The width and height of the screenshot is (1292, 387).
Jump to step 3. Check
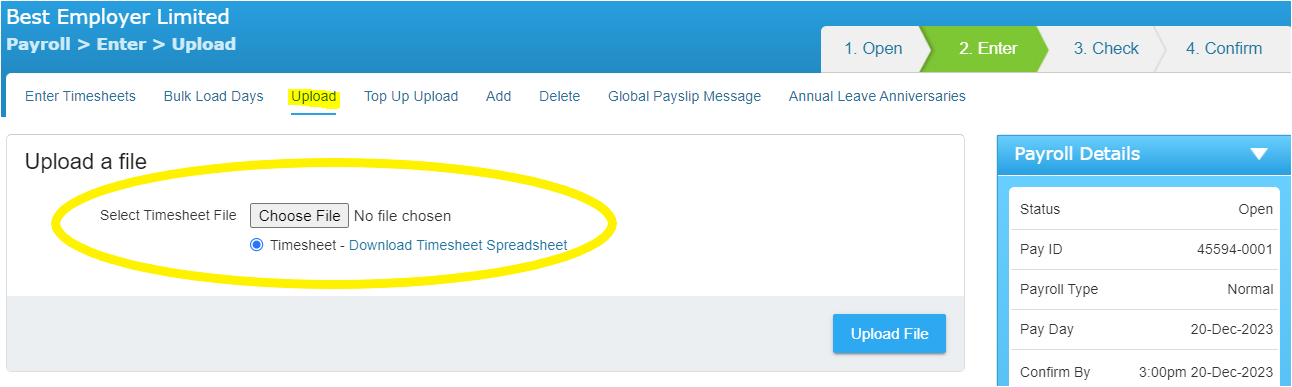[1106, 48]
